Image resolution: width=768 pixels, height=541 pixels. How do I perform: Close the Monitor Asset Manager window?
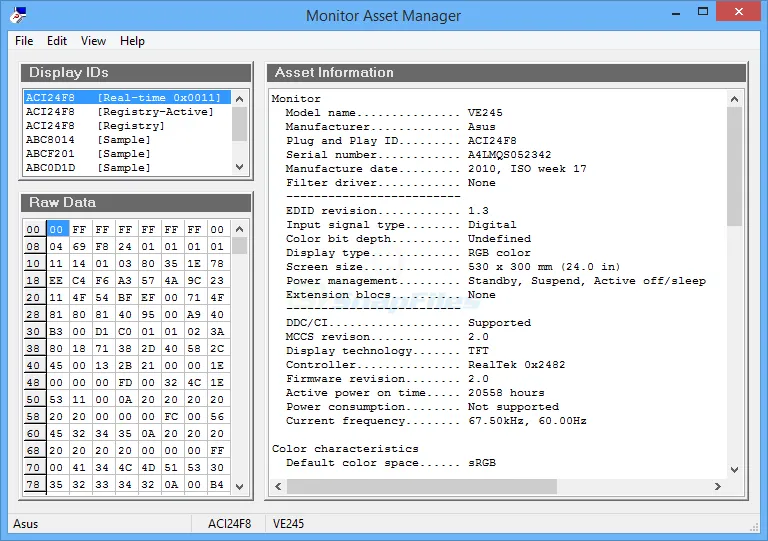(x=739, y=12)
